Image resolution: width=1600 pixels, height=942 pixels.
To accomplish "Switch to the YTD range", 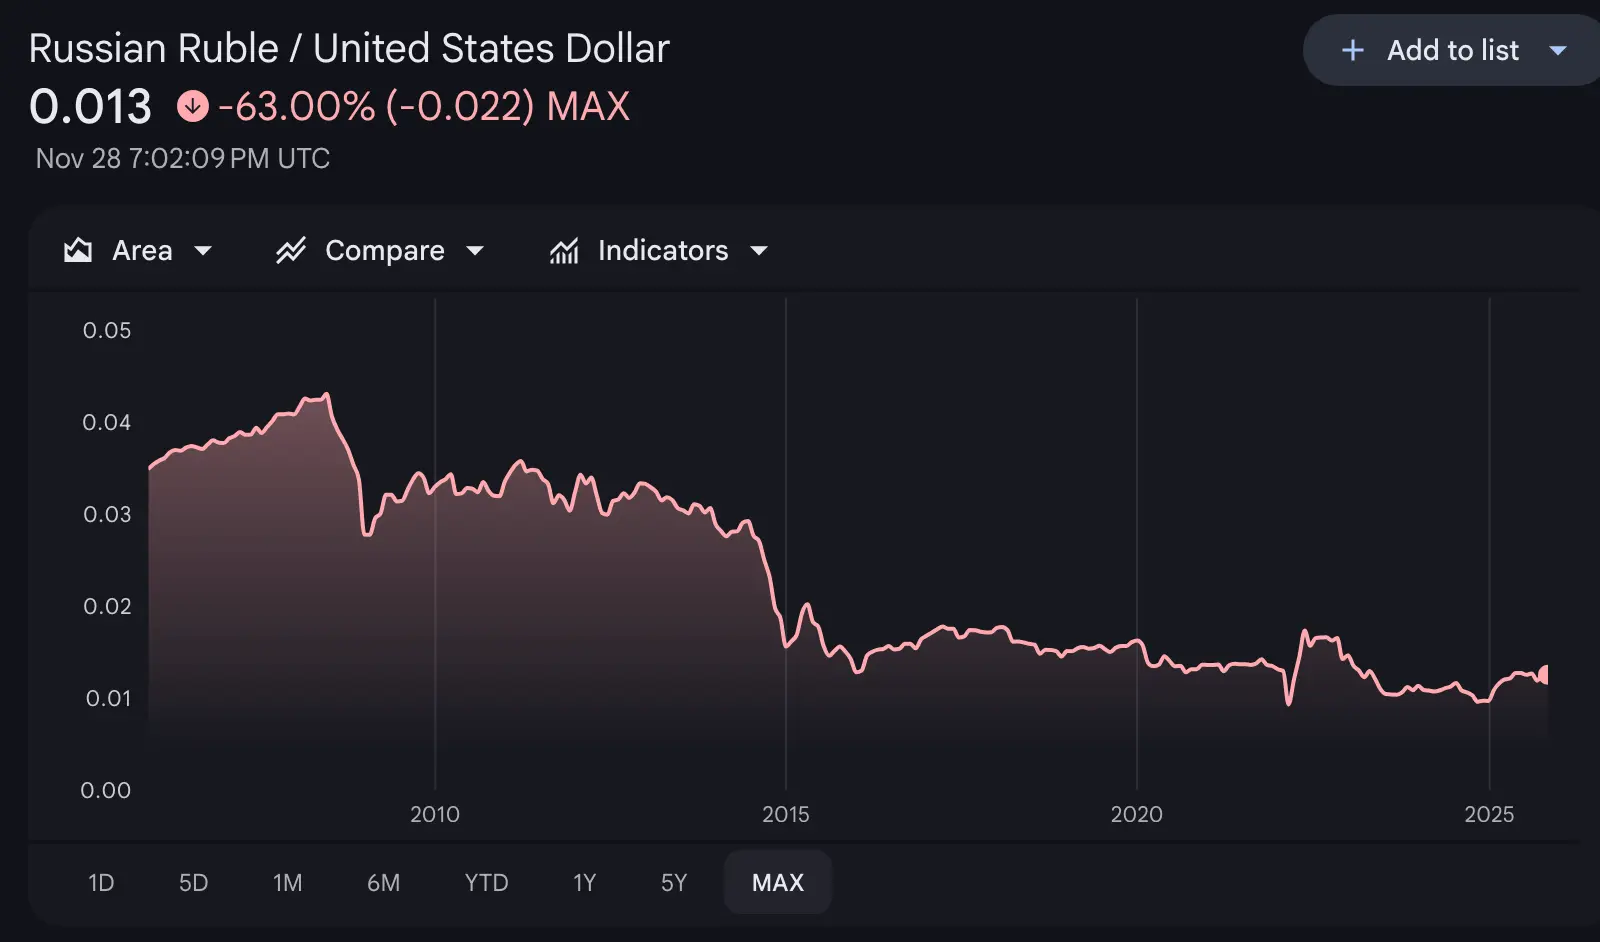I will point(486,882).
